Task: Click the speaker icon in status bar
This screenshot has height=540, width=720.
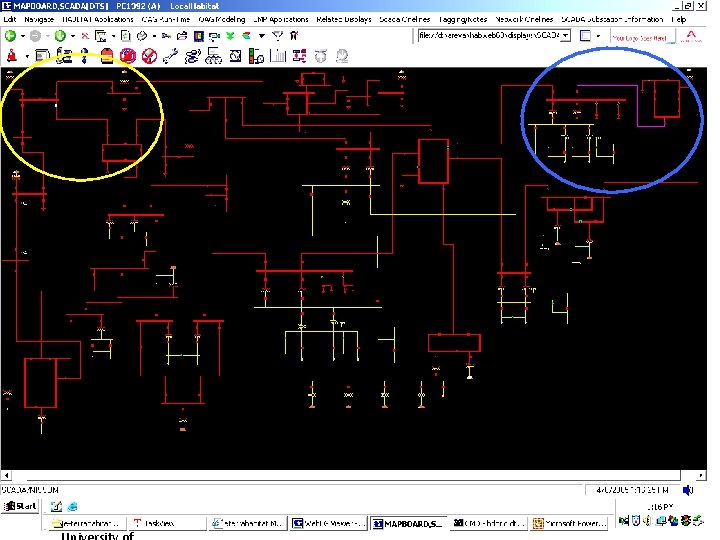Action: point(687,490)
